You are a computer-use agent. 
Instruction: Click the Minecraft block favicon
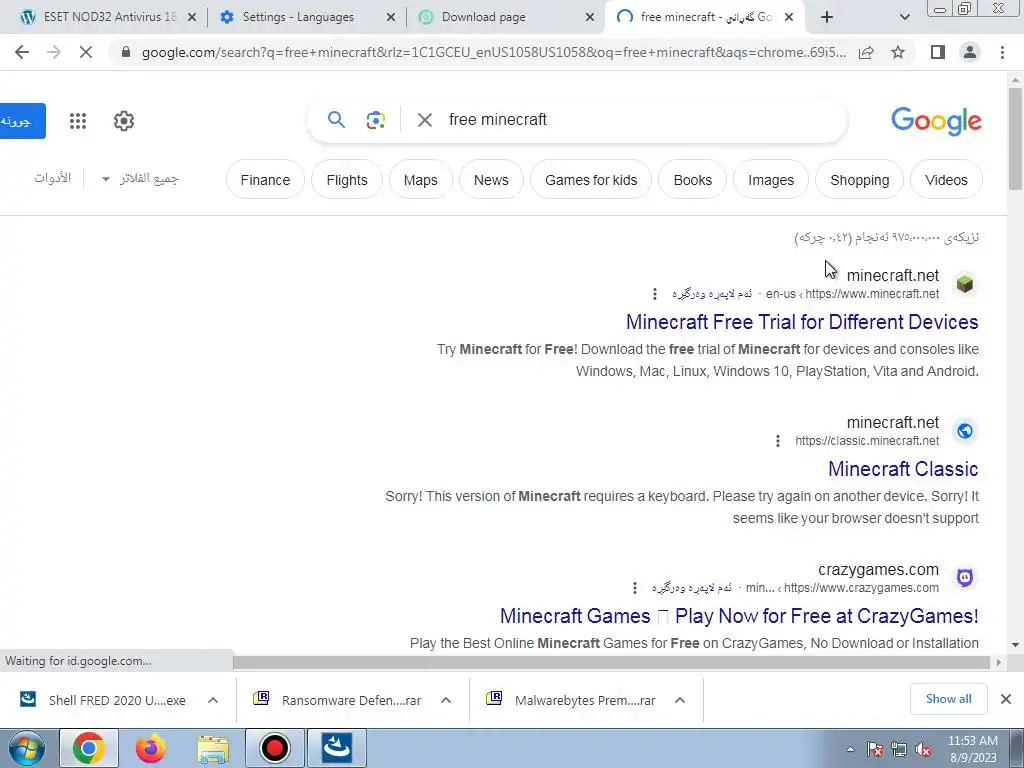965,284
